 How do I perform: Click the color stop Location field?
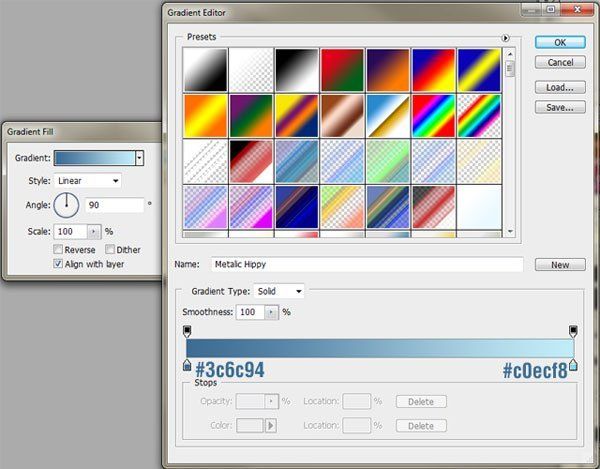click(x=356, y=425)
